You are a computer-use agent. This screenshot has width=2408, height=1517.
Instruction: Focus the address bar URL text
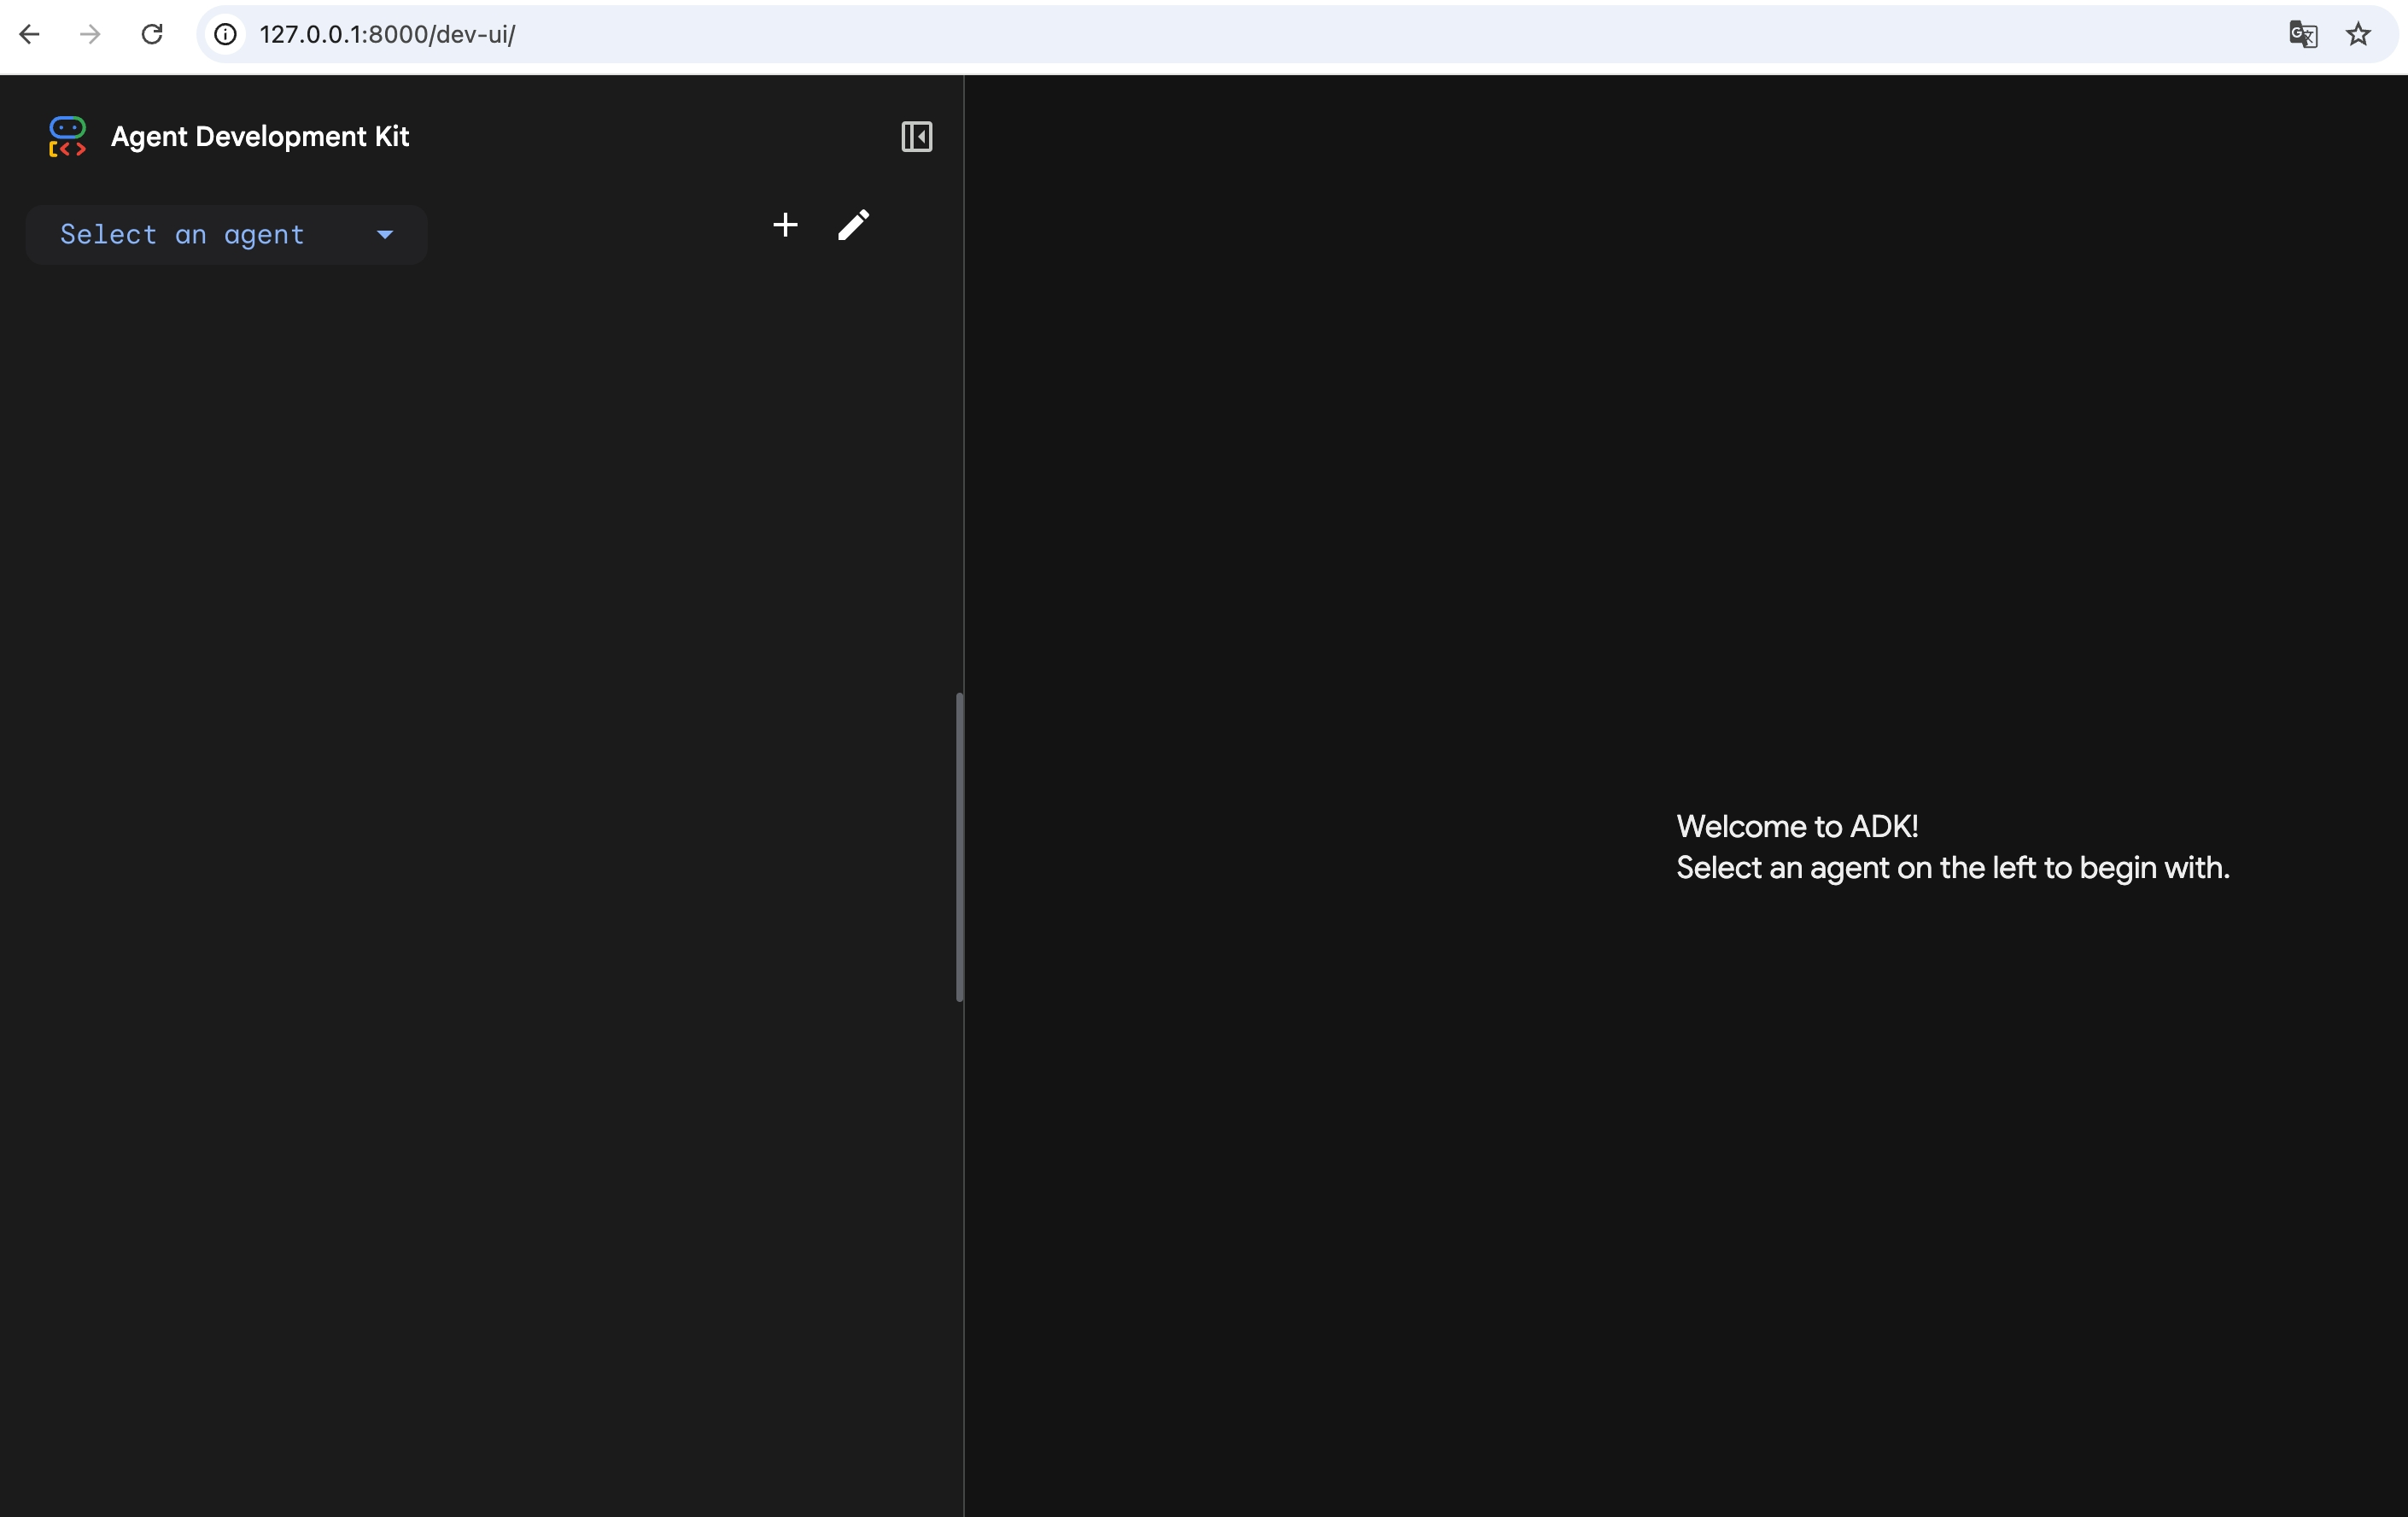(x=387, y=34)
